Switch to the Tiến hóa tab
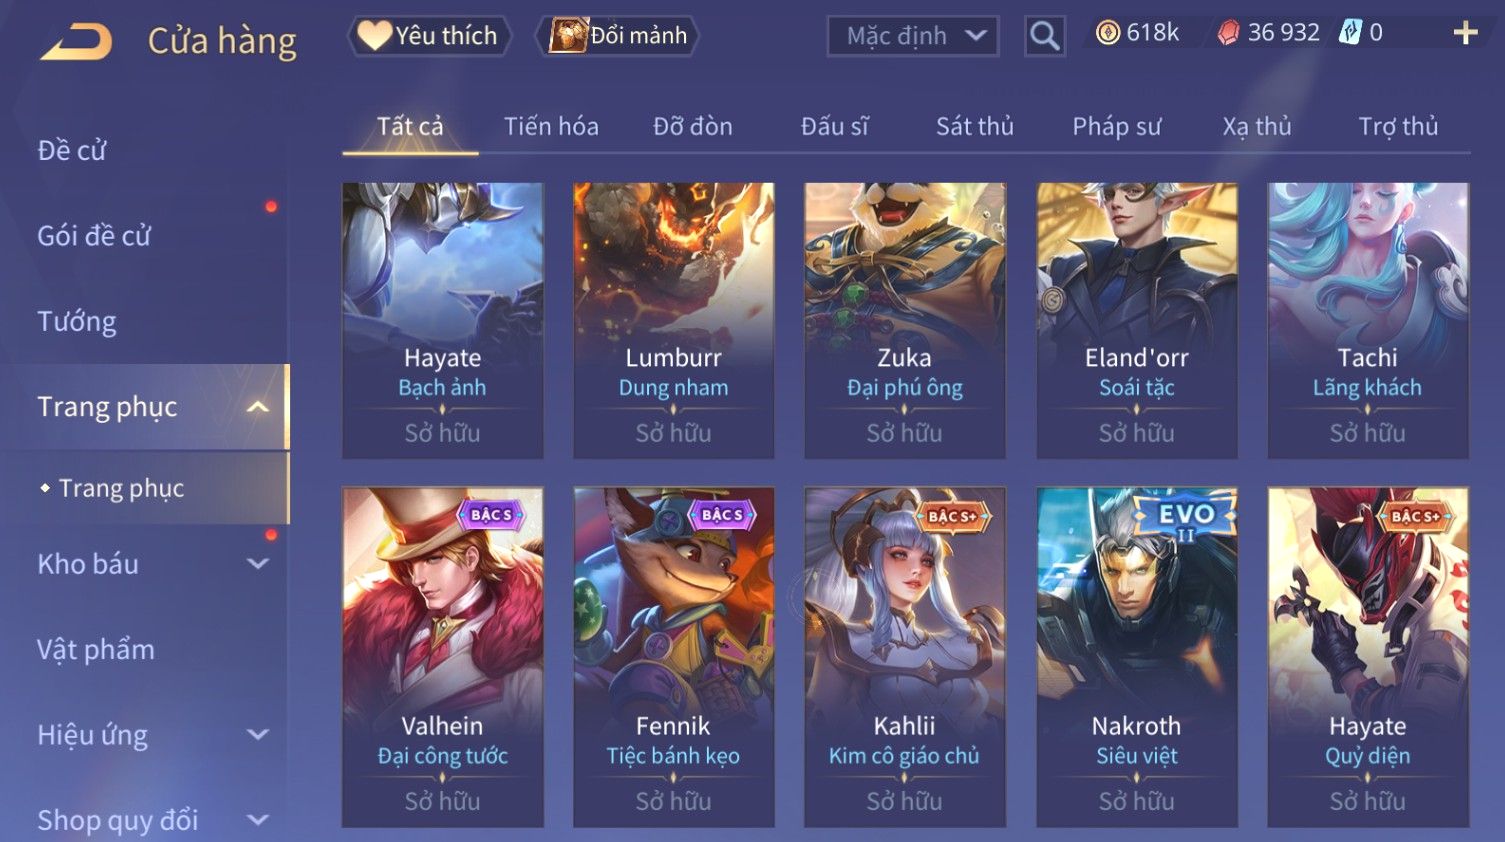1505x842 pixels. coord(551,126)
